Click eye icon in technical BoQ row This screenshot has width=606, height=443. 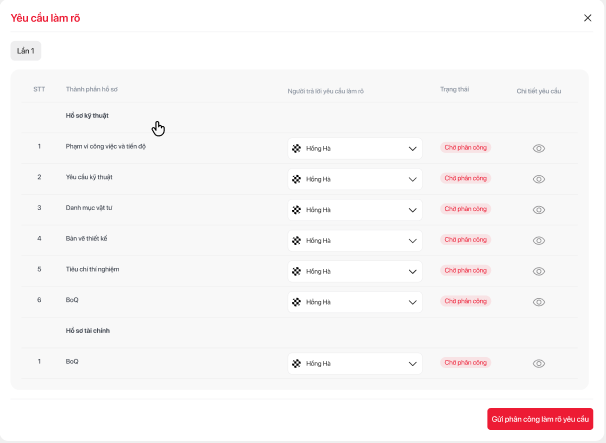click(538, 302)
